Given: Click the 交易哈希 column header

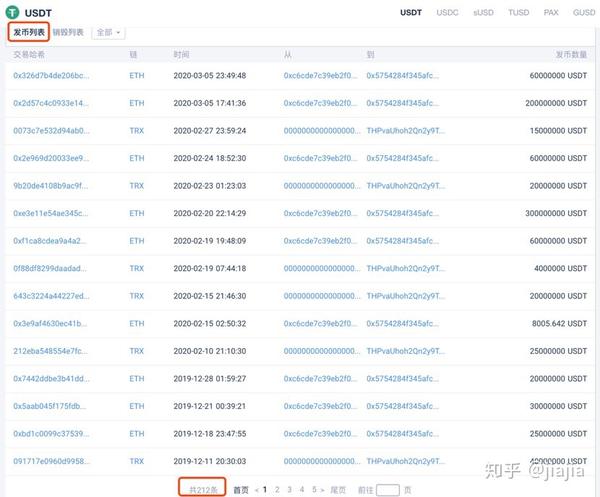Looking at the screenshot, I should pos(29,55).
